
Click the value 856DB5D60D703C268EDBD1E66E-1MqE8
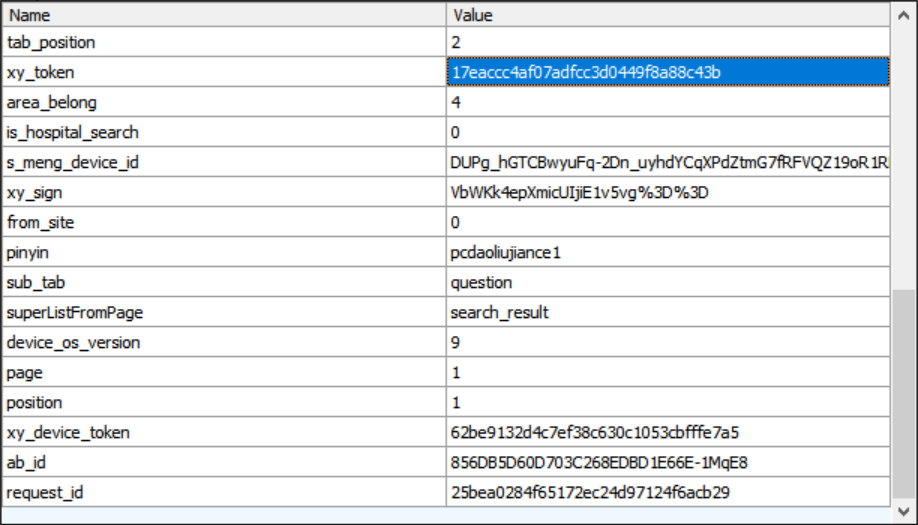[668, 462]
